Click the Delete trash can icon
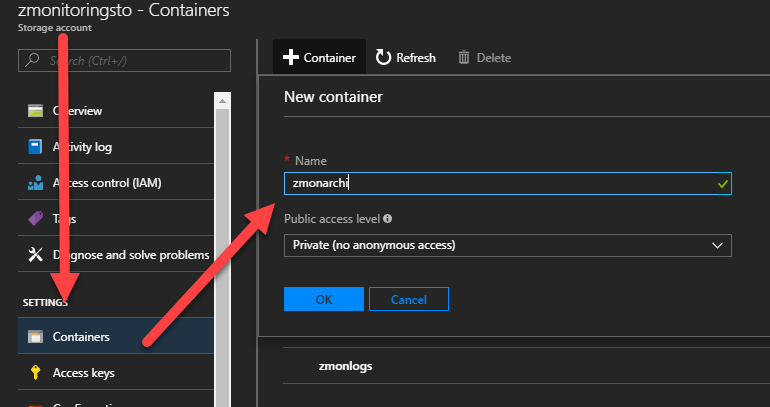770x407 pixels. tap(464, 58)
